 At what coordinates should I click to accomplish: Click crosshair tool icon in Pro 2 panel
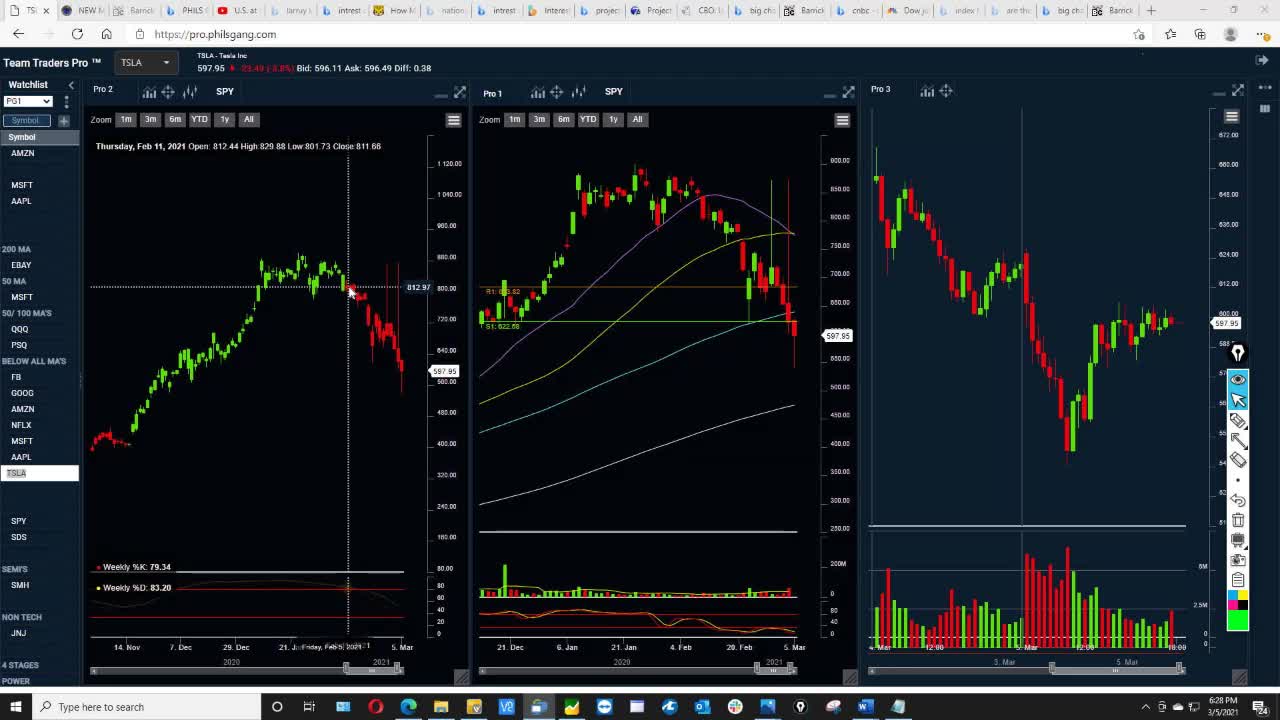(168, 92)
